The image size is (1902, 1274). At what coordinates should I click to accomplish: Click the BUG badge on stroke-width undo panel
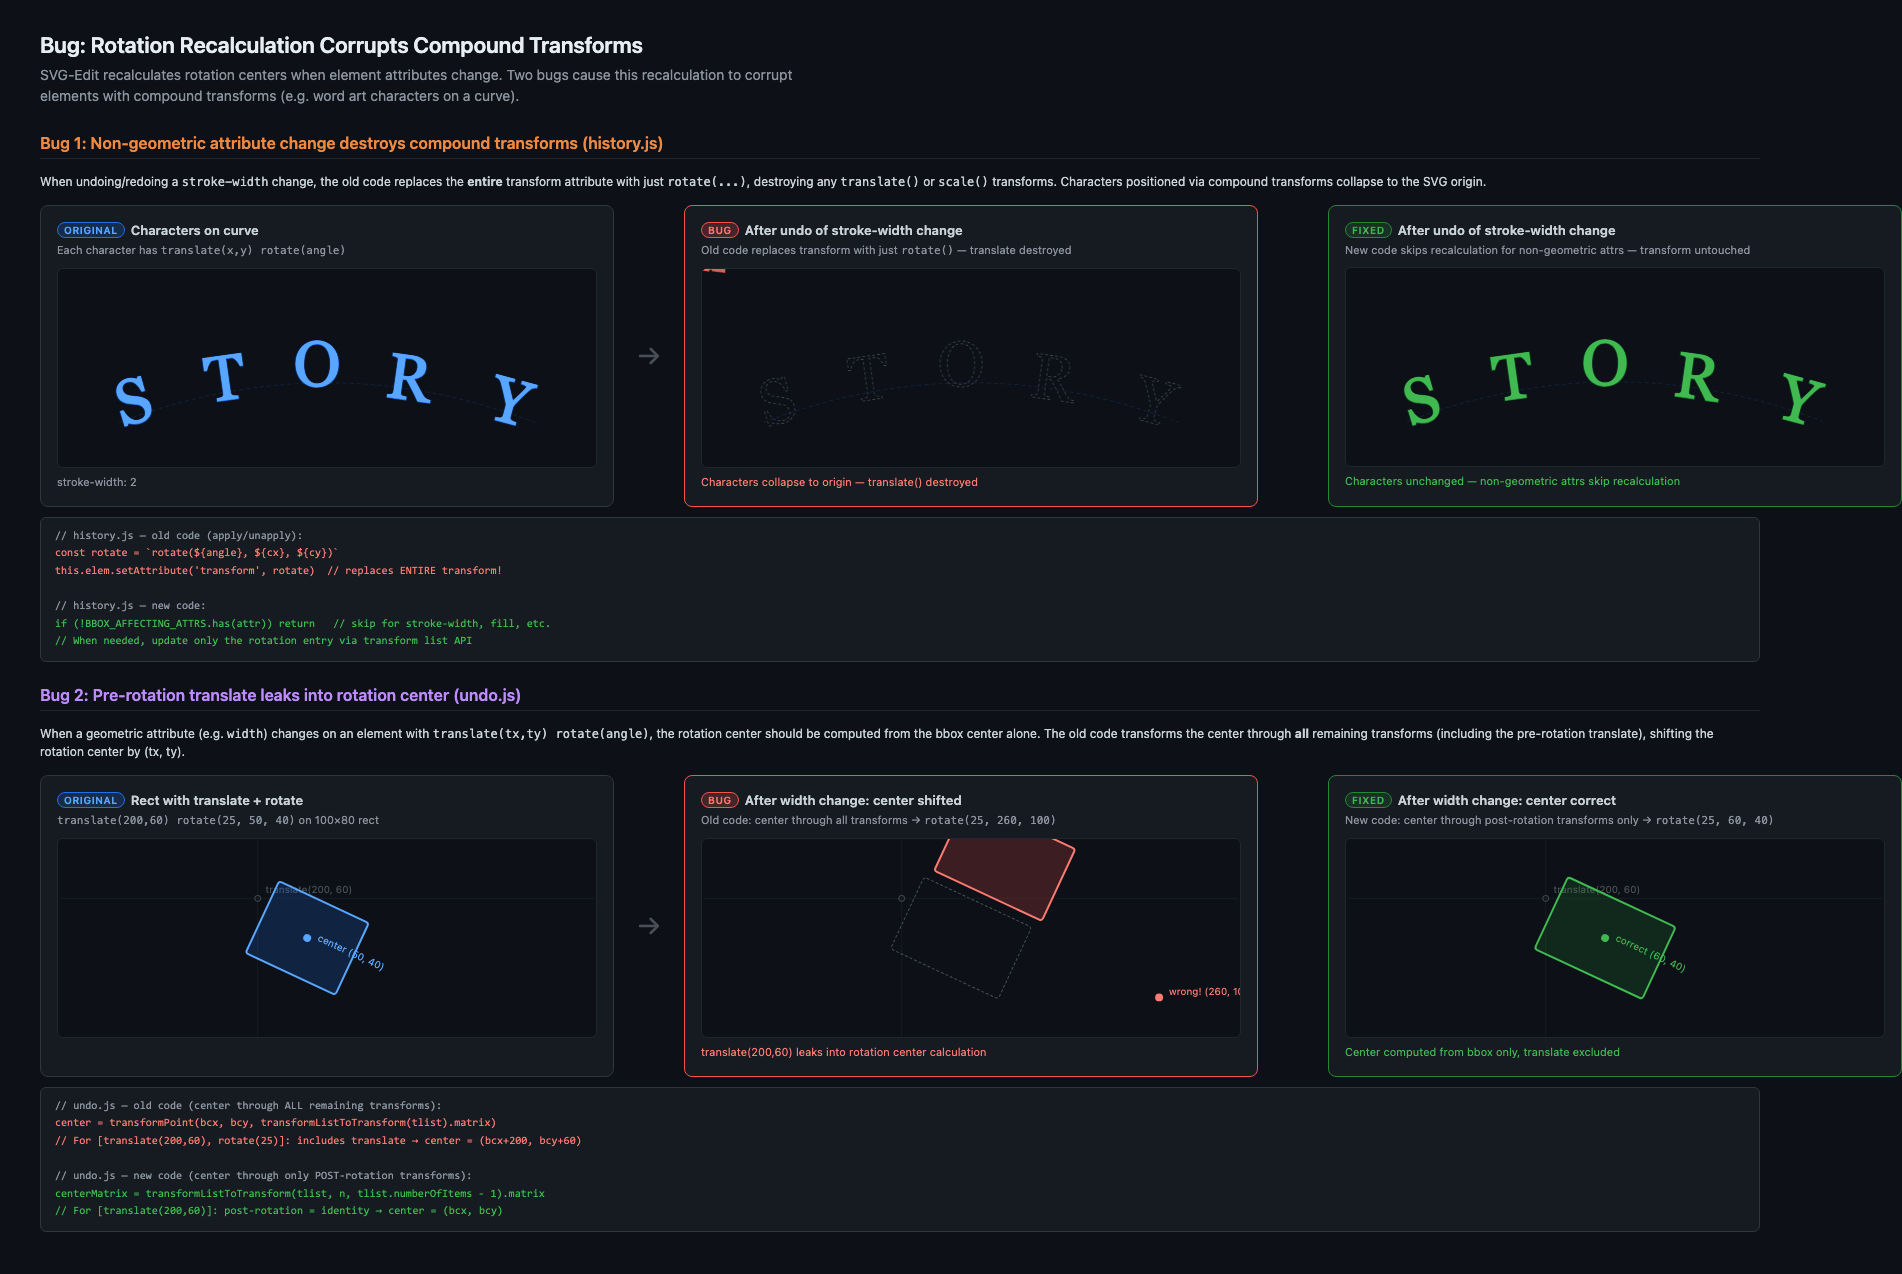(720, 230)
